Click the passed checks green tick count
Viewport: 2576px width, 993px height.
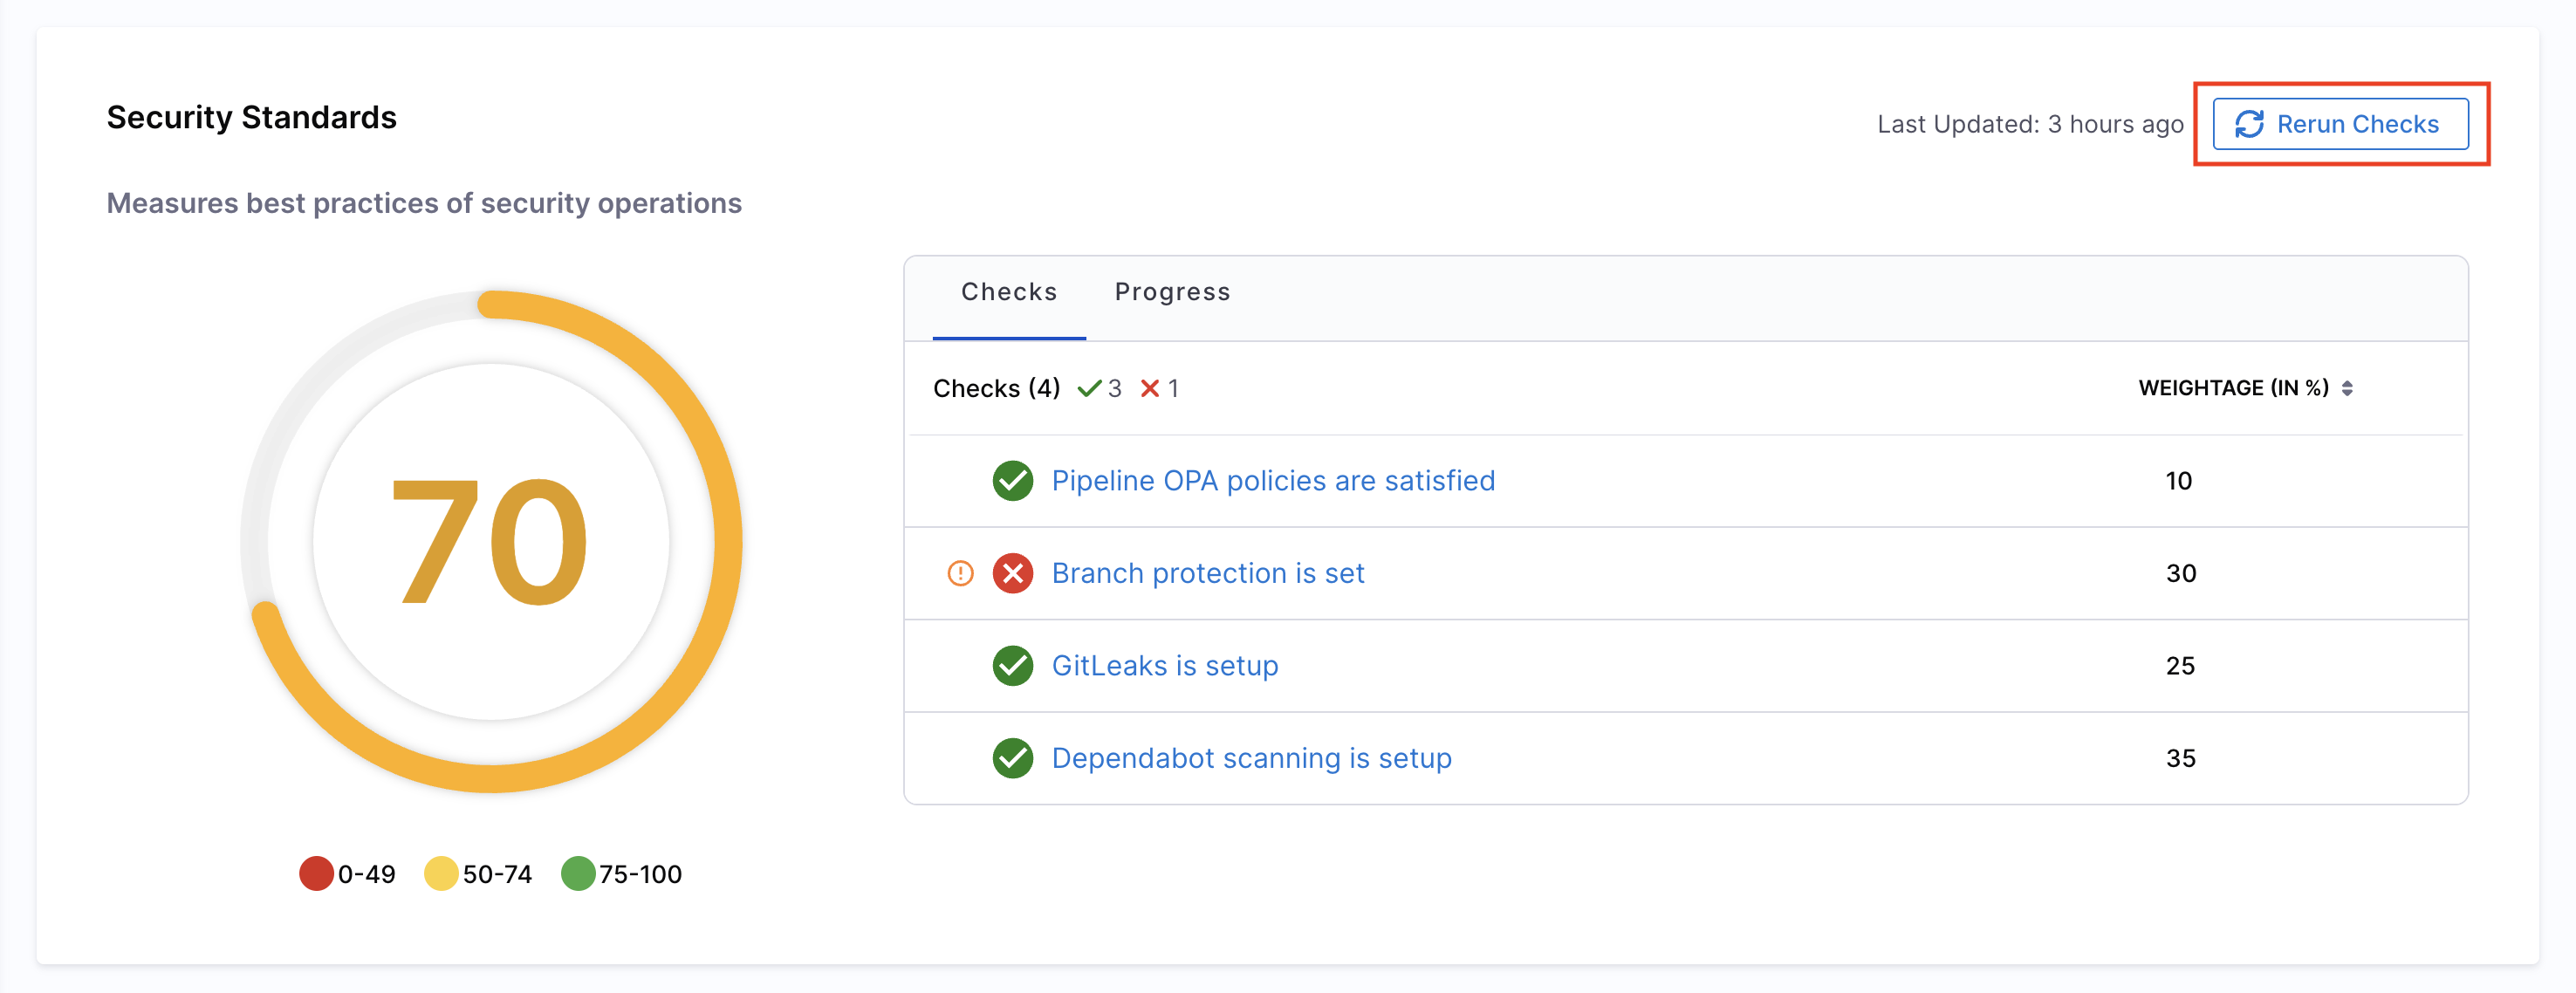pyautogui.click(x=1099, y=388)
